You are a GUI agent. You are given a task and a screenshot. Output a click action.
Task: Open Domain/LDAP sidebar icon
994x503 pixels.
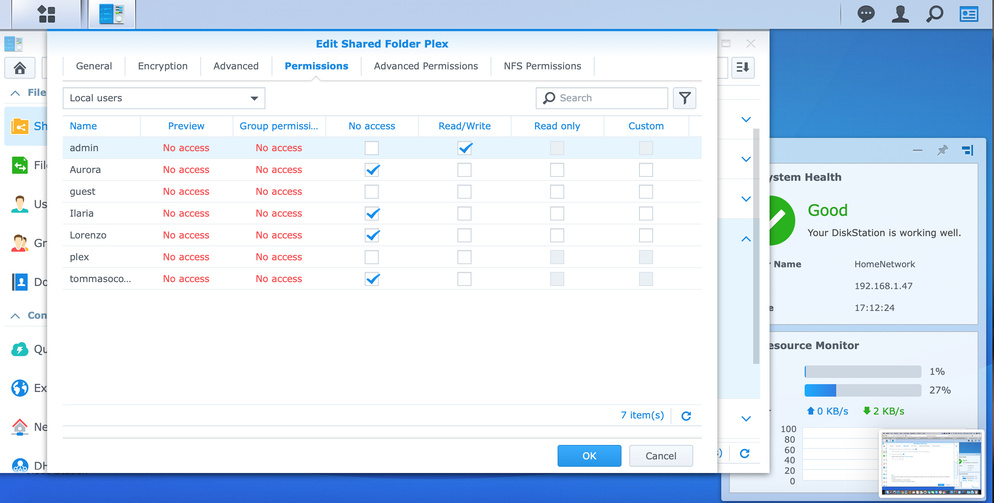pyautogui.click(x=20, y=282)
